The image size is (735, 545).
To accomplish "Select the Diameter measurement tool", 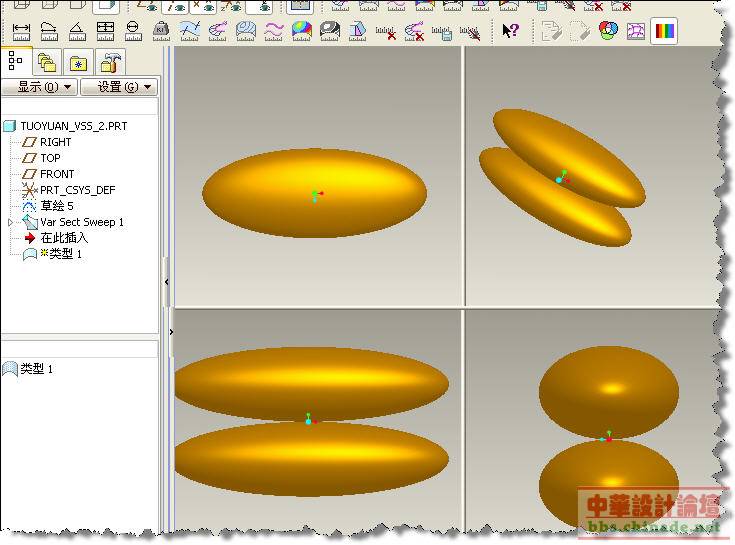I will tap(133, 31).
